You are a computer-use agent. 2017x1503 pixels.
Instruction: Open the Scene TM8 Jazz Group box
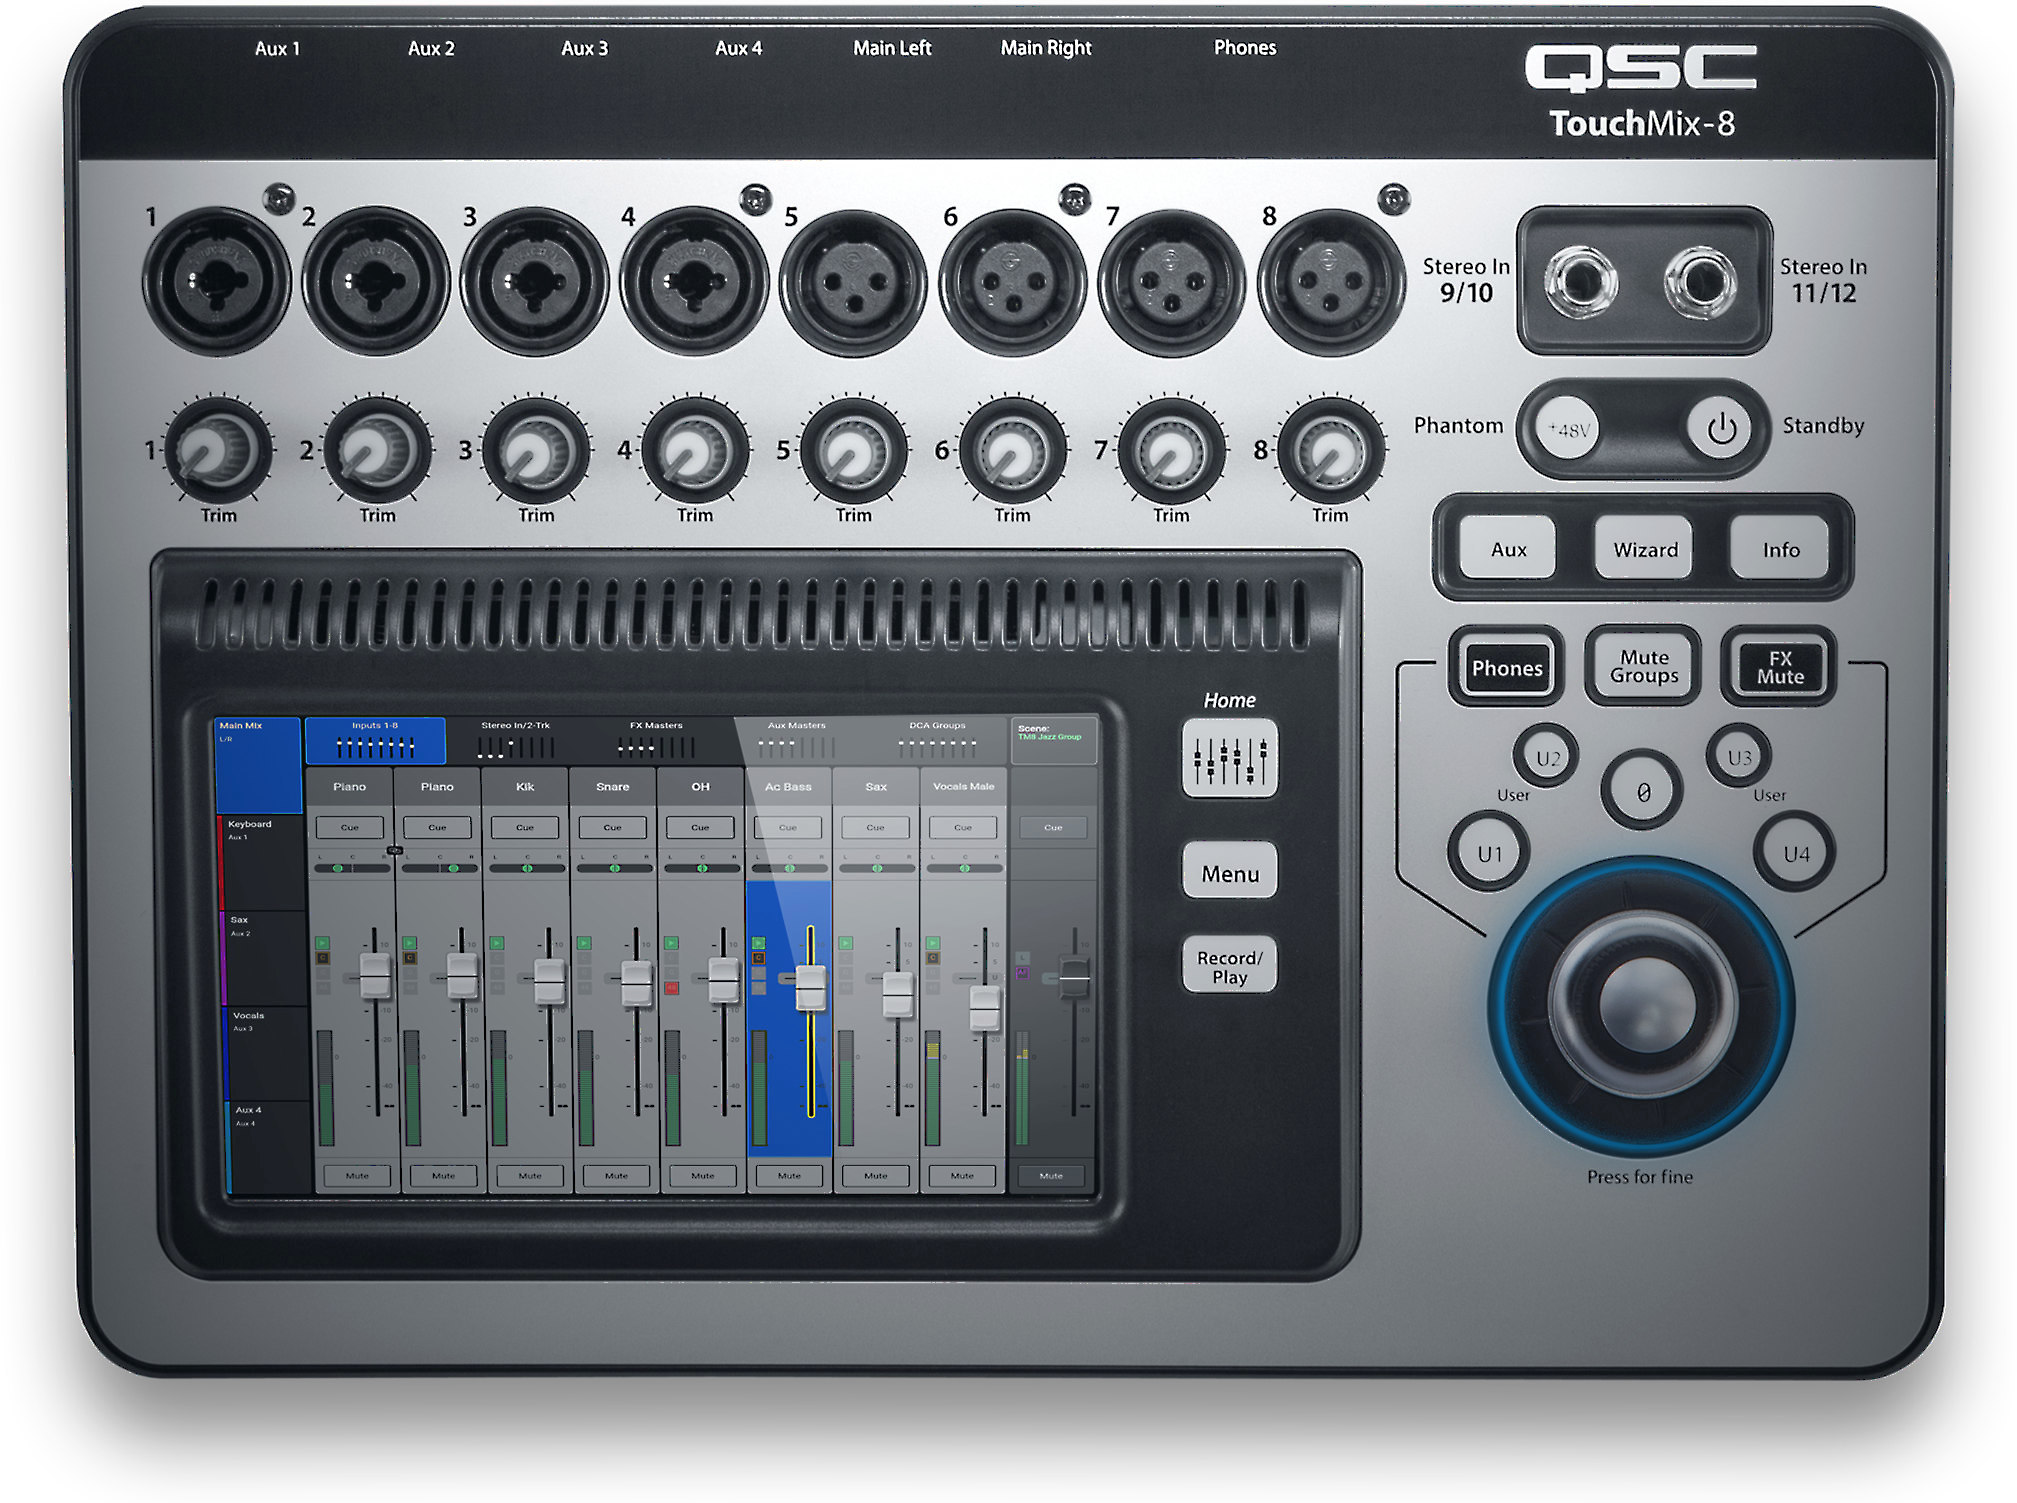(x=1054, y=740)
